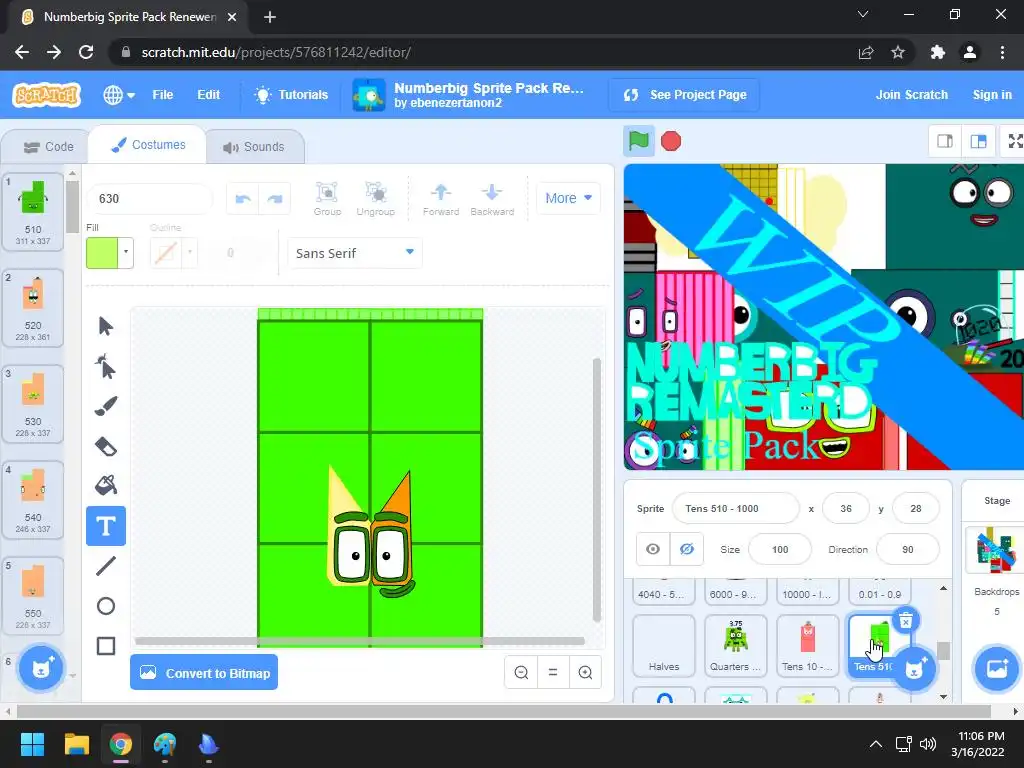The height and width of the screenshot is (768, 1024).
Task: Select the Eraser tool
Action: tap(106, 447)
